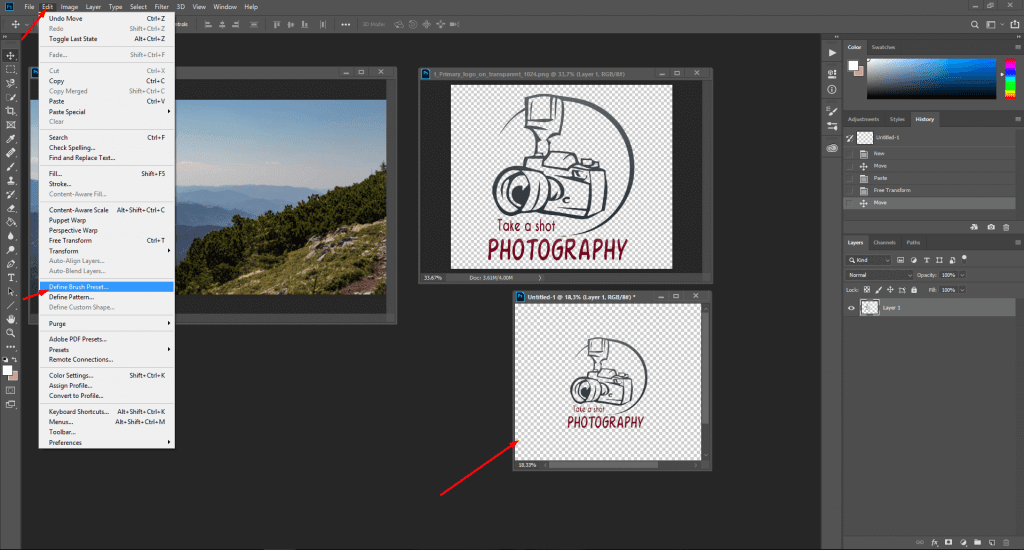Open the Fill slider dropdown arrow
The image size is (1024, 550).
(x=962, y=289)
